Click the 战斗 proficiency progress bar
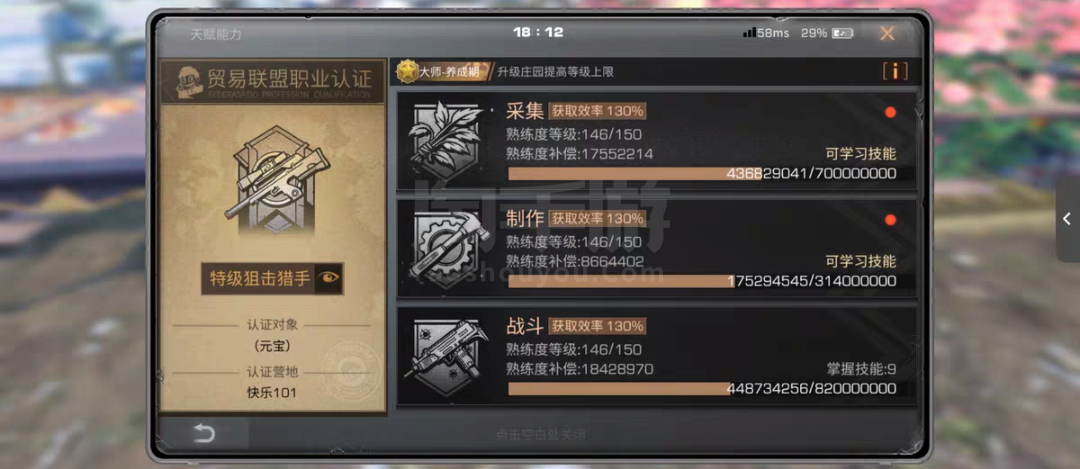 (x=702, y=388)
